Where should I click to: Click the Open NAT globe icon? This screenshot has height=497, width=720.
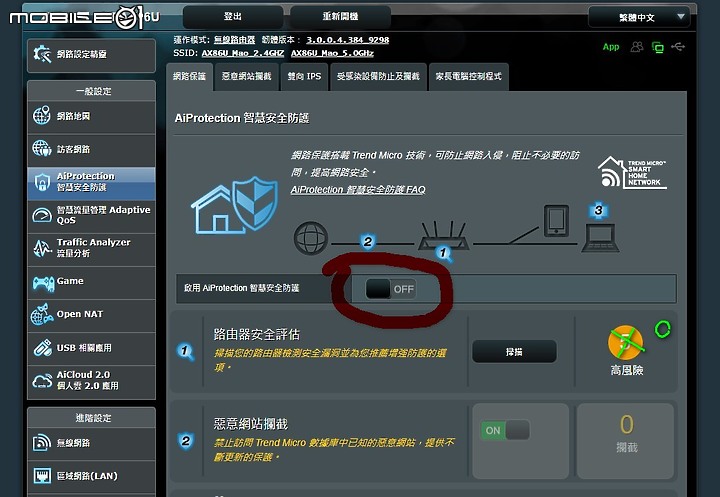click(42, 315)
